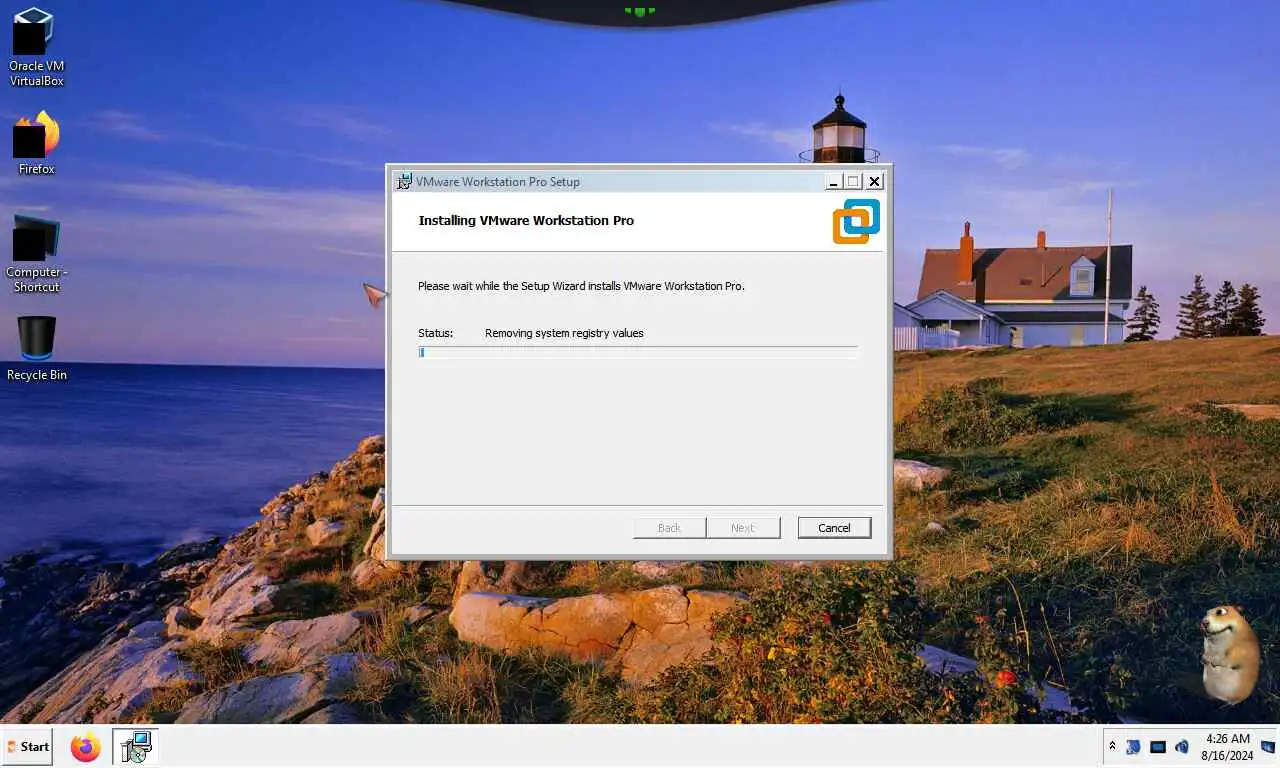Click the network tray icon

coord(1134,747)
